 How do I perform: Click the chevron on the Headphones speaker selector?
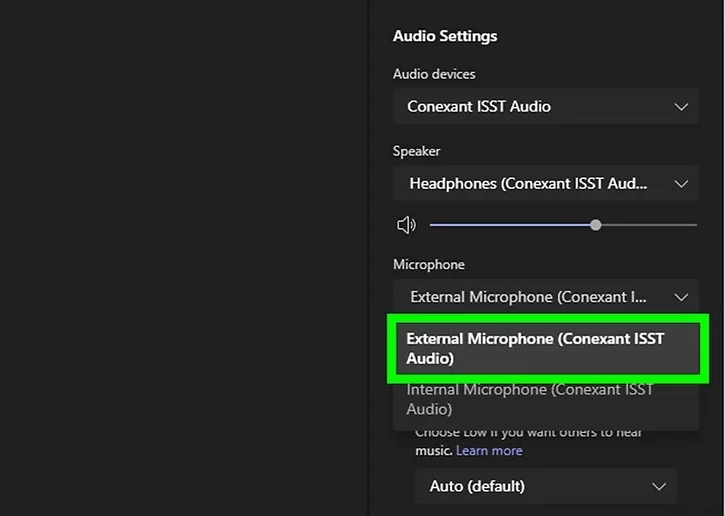pyautogui.click(x=681, y=184)
